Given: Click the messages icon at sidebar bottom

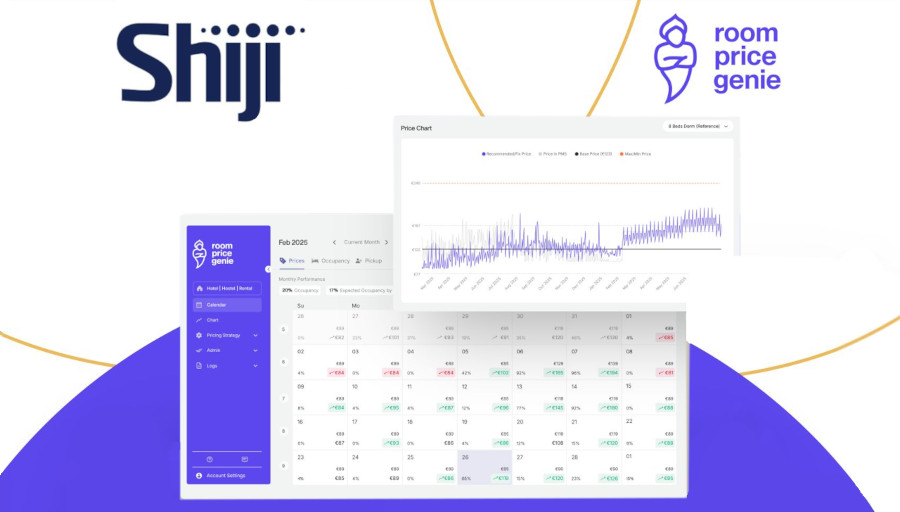Looking at the screenshot, I should (x=245, y=459).
